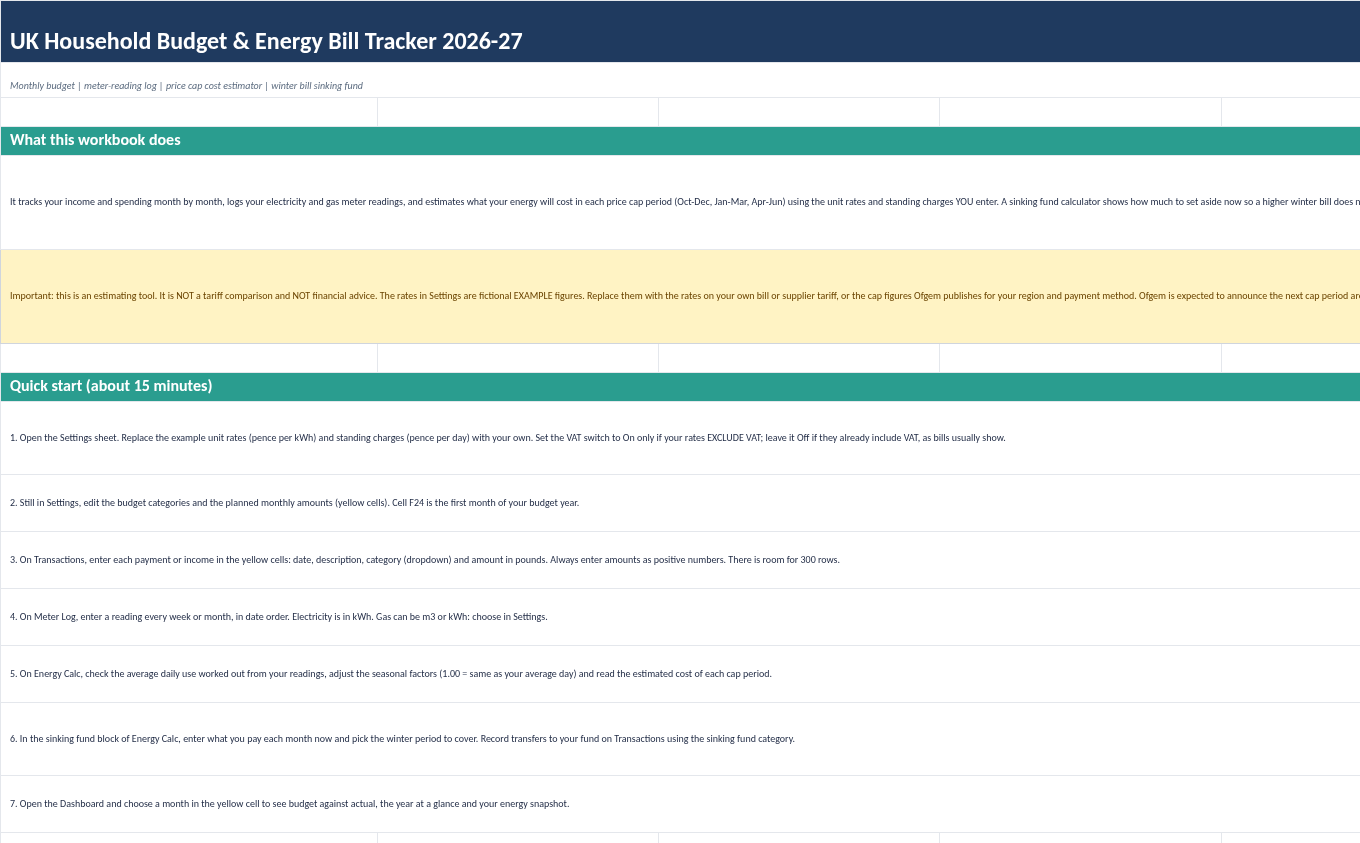This screenshot has width=1360, height=843.
Task: Click step 6 'In the sinking fund block of Energy Calc'
Action: click(680, 739)
